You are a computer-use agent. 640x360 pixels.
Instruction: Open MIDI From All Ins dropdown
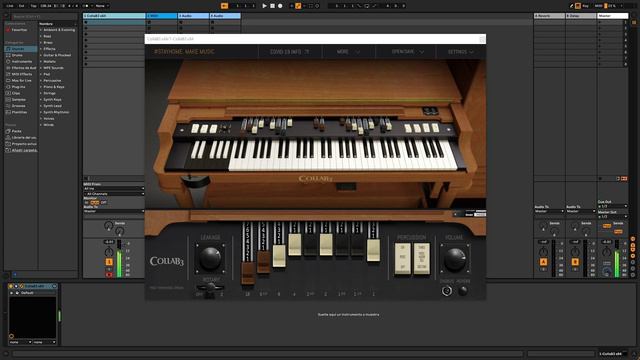point(114,189)
